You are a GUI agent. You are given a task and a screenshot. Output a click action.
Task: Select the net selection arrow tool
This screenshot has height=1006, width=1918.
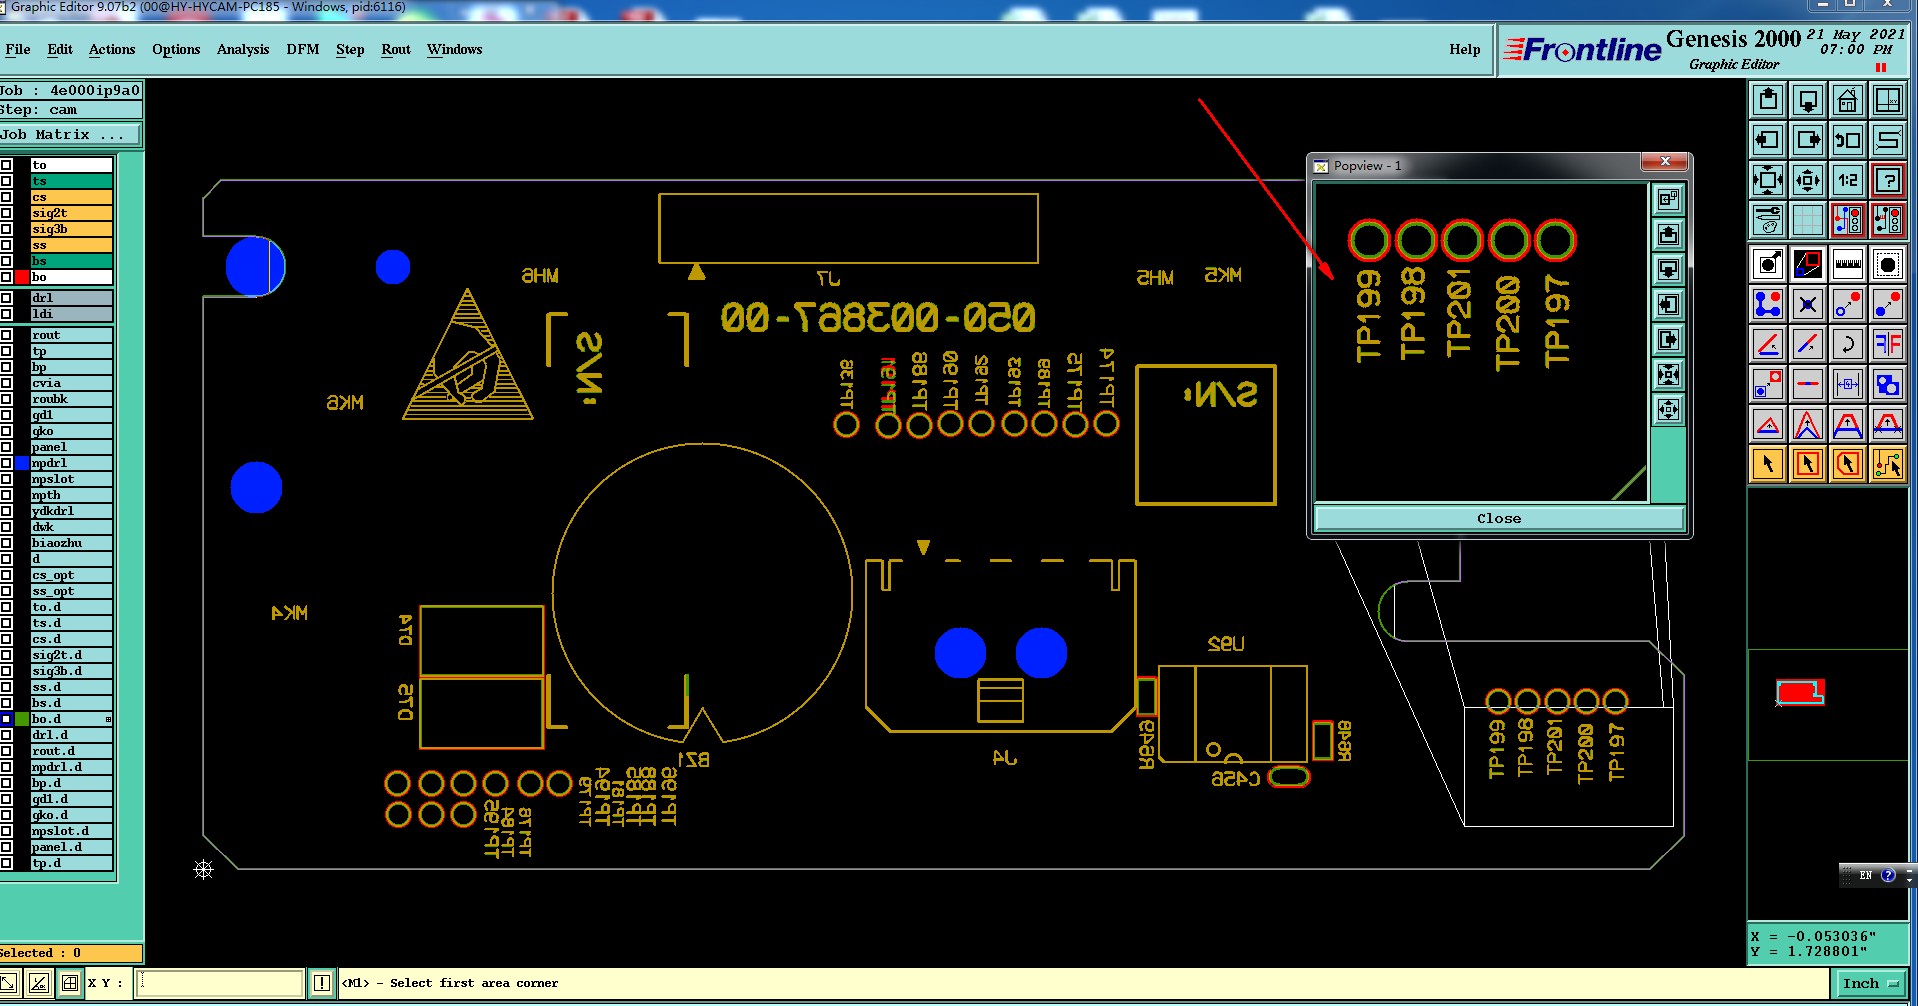[x=1888, y=464]
